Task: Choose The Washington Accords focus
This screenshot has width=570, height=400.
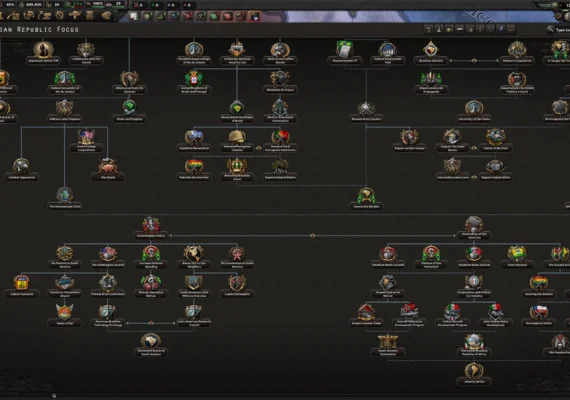Action: [108, 257]
